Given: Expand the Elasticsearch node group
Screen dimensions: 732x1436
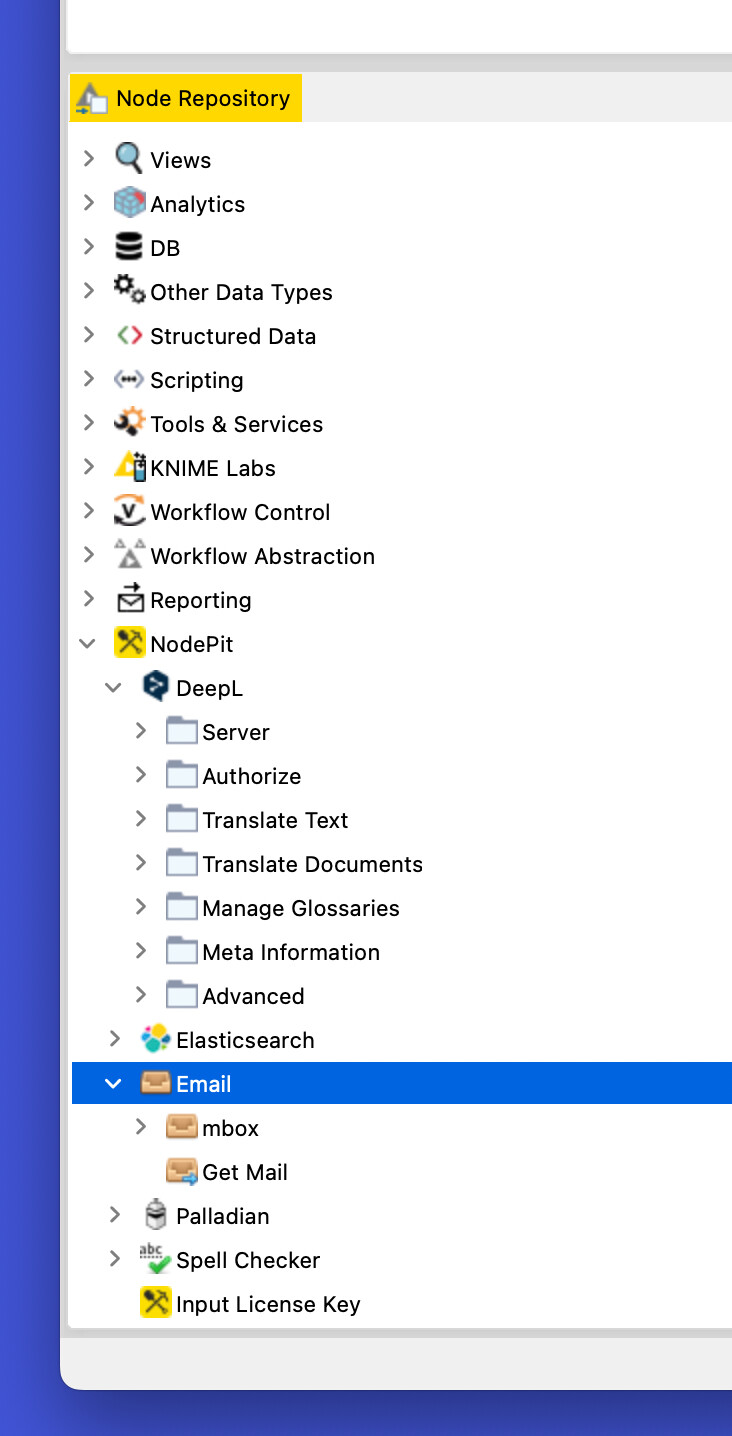Looking at the screenshot, I should click(115, 1038).
